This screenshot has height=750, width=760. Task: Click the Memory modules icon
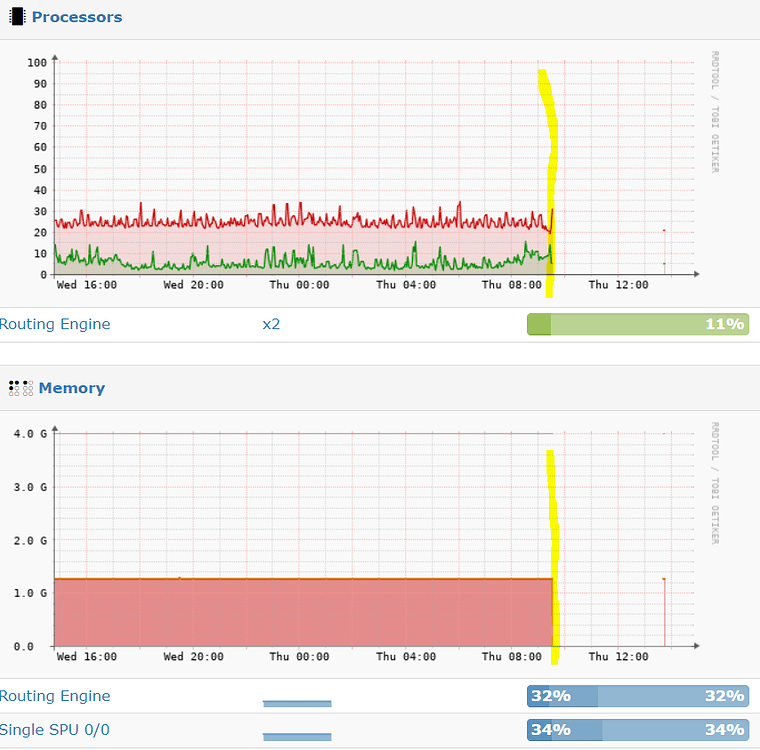pyautogui.click(x=21, y=388)
